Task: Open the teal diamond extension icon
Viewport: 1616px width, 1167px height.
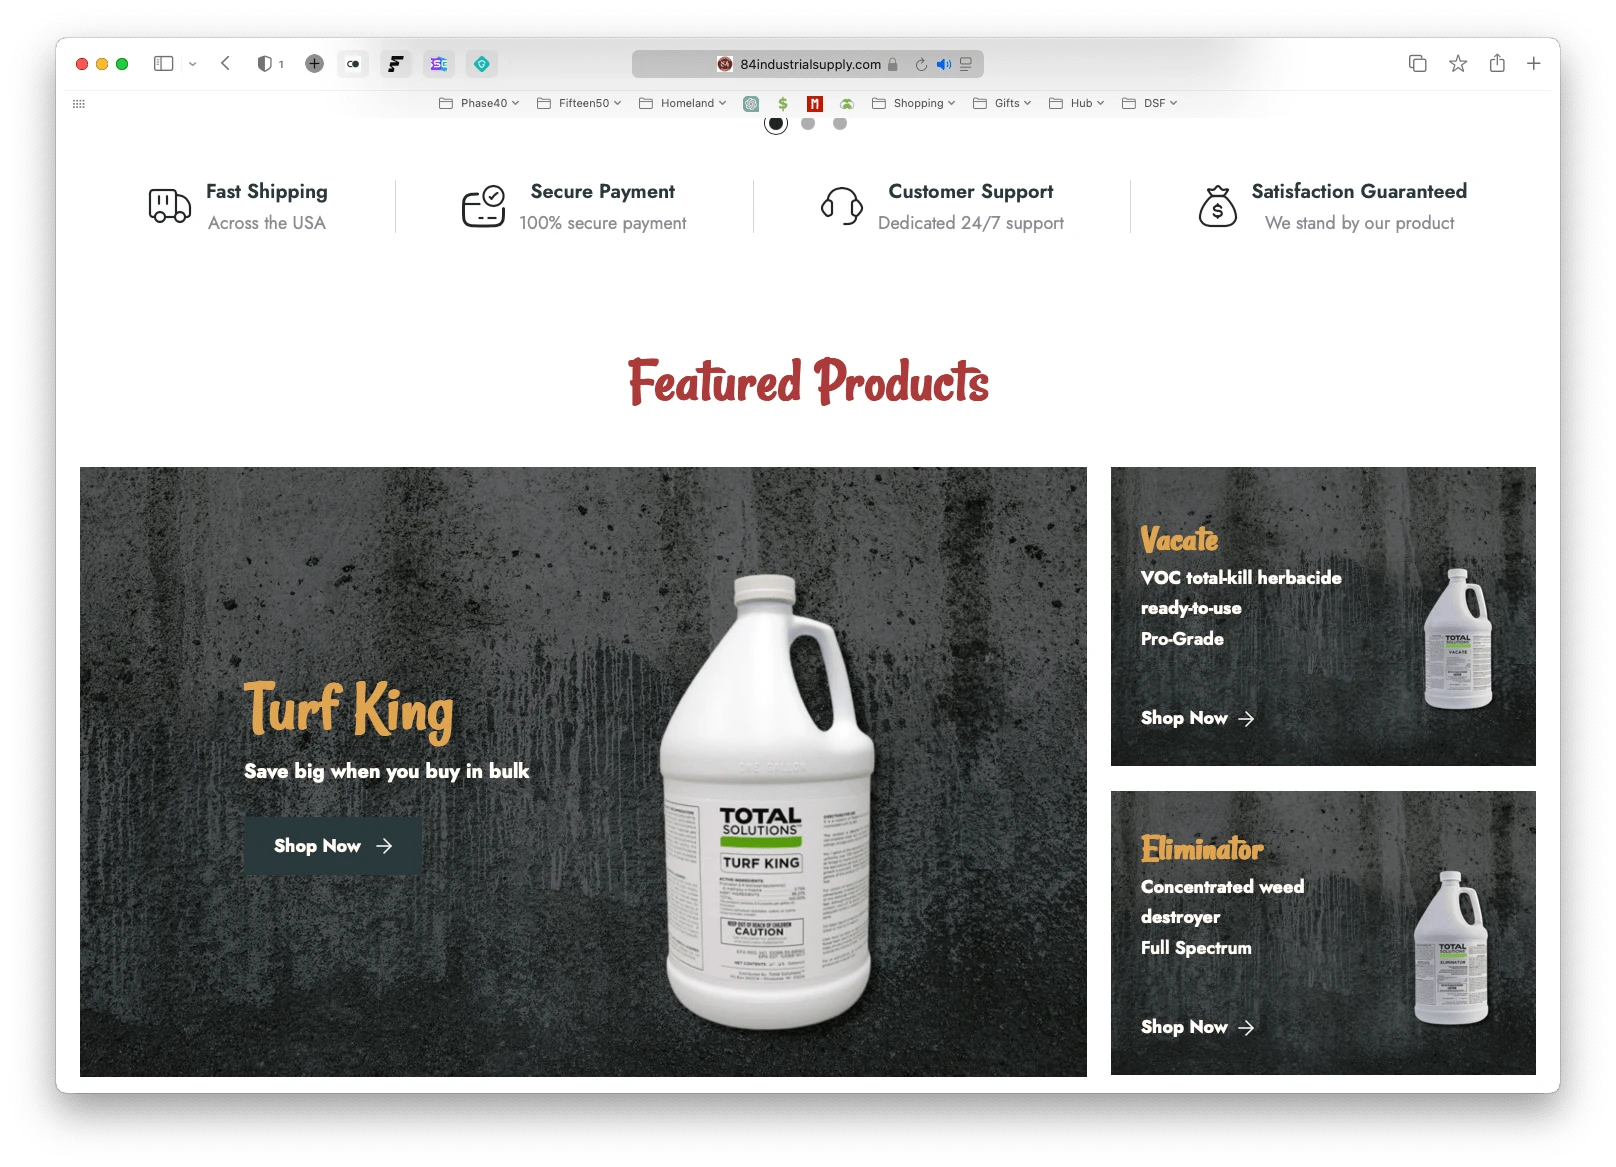Action: (482, 64)
